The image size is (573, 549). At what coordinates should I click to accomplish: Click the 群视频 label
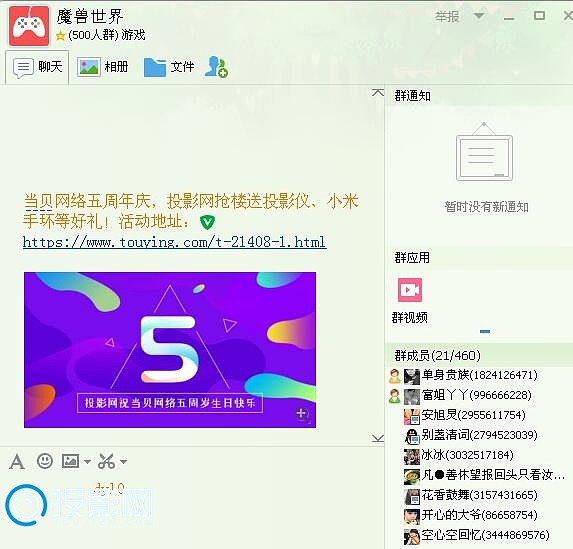point(410,318)
